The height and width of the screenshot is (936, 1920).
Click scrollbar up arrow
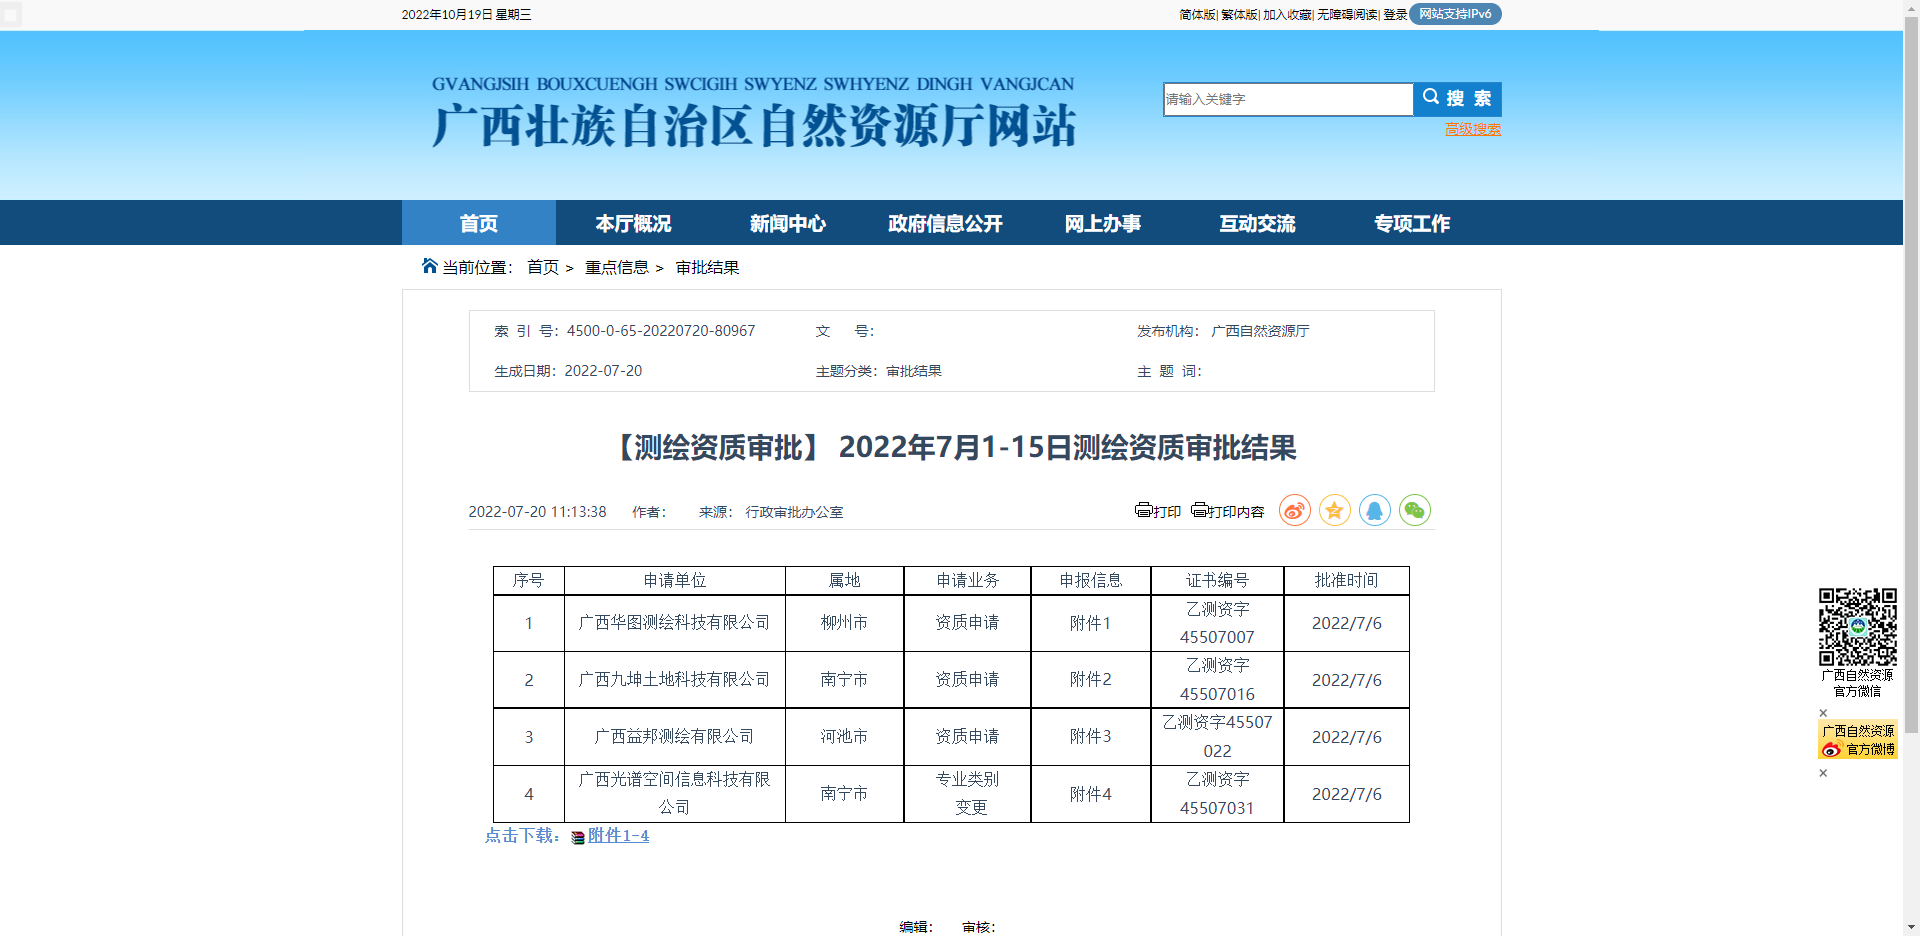coord(1911,8)
